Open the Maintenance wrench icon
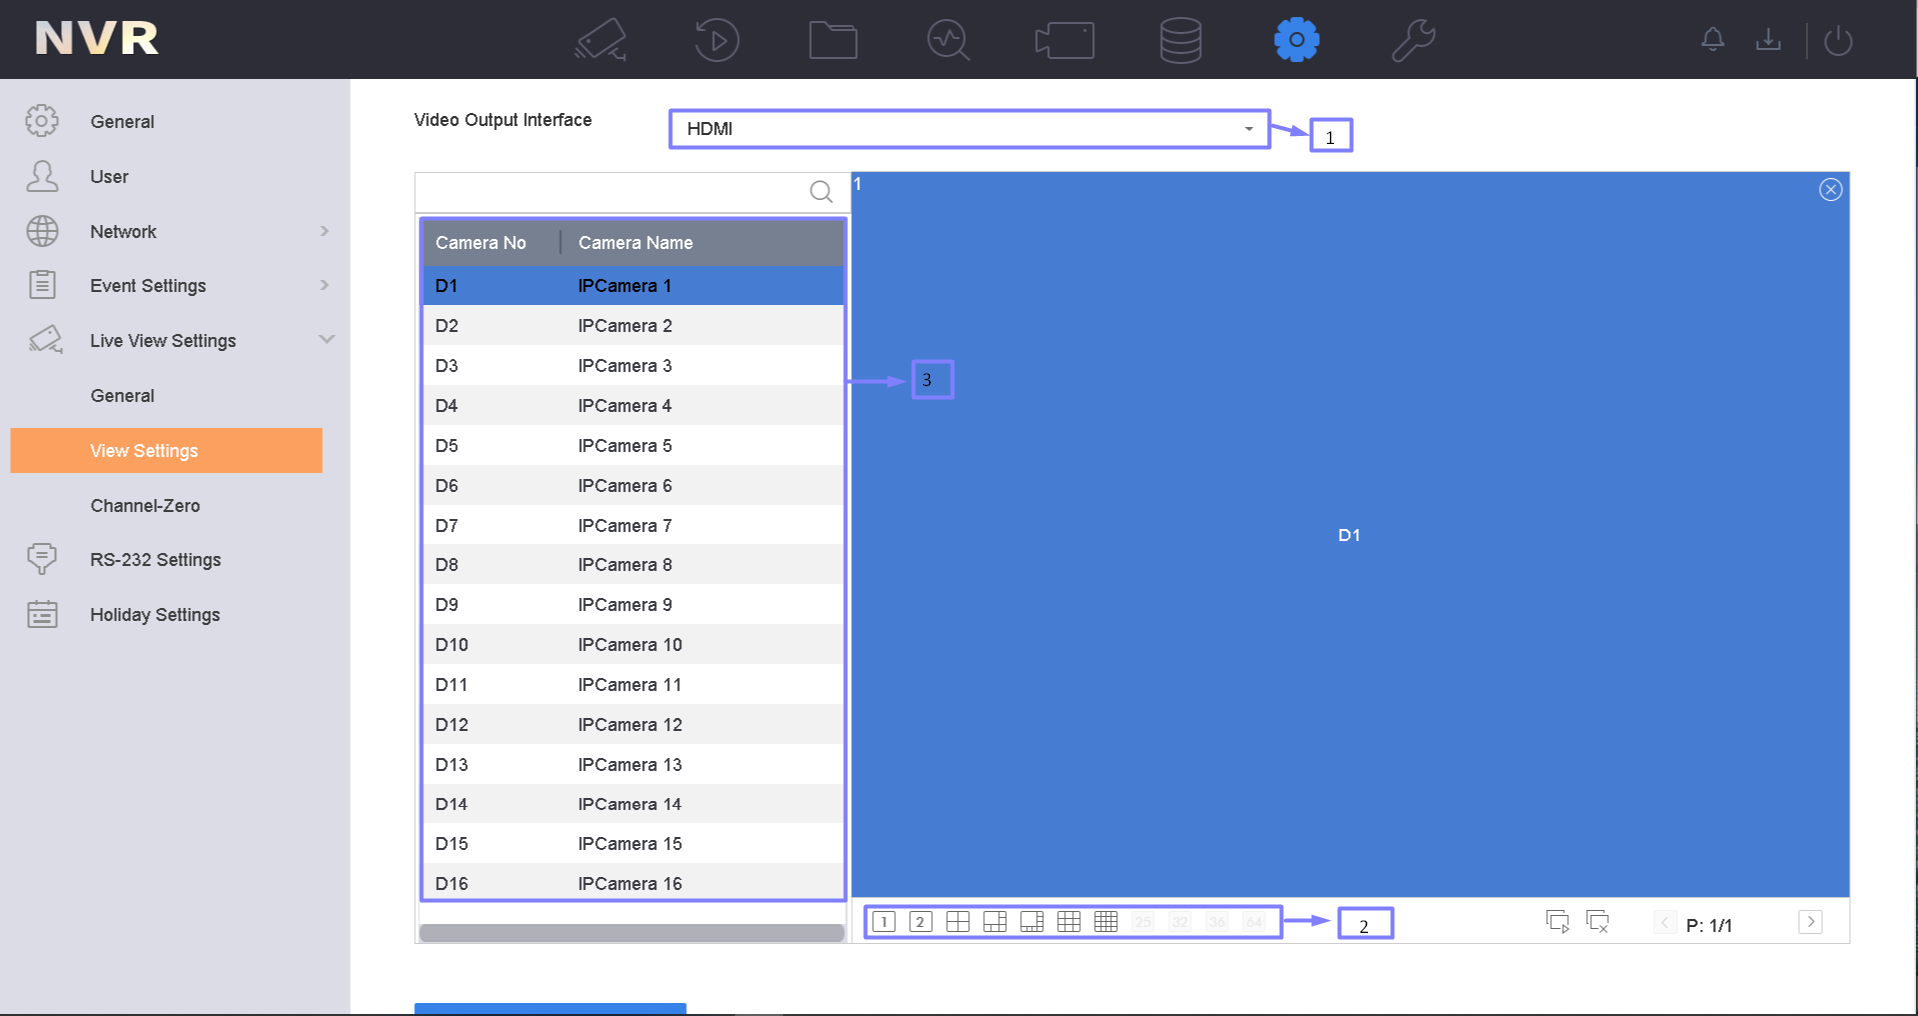Image resolution: width=1918 pixels, height=1016 pixels. tap(1413, 40)
